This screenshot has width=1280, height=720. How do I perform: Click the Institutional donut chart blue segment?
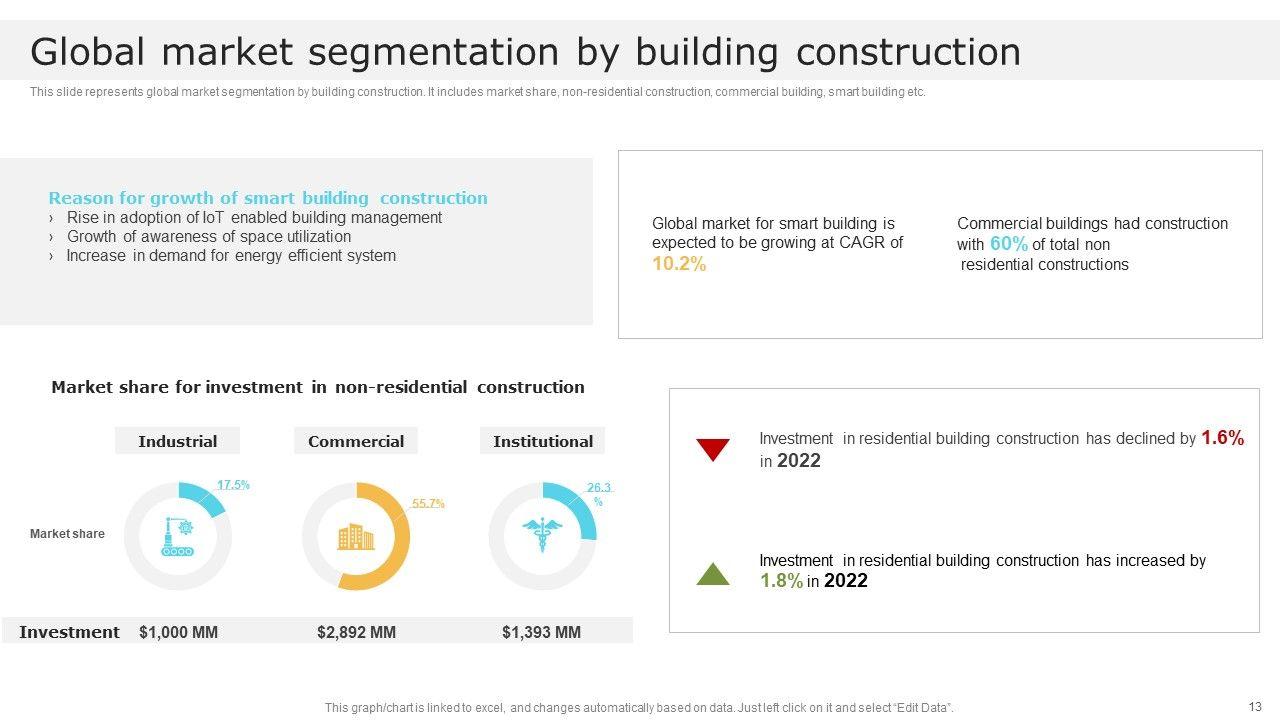point(578,505)
